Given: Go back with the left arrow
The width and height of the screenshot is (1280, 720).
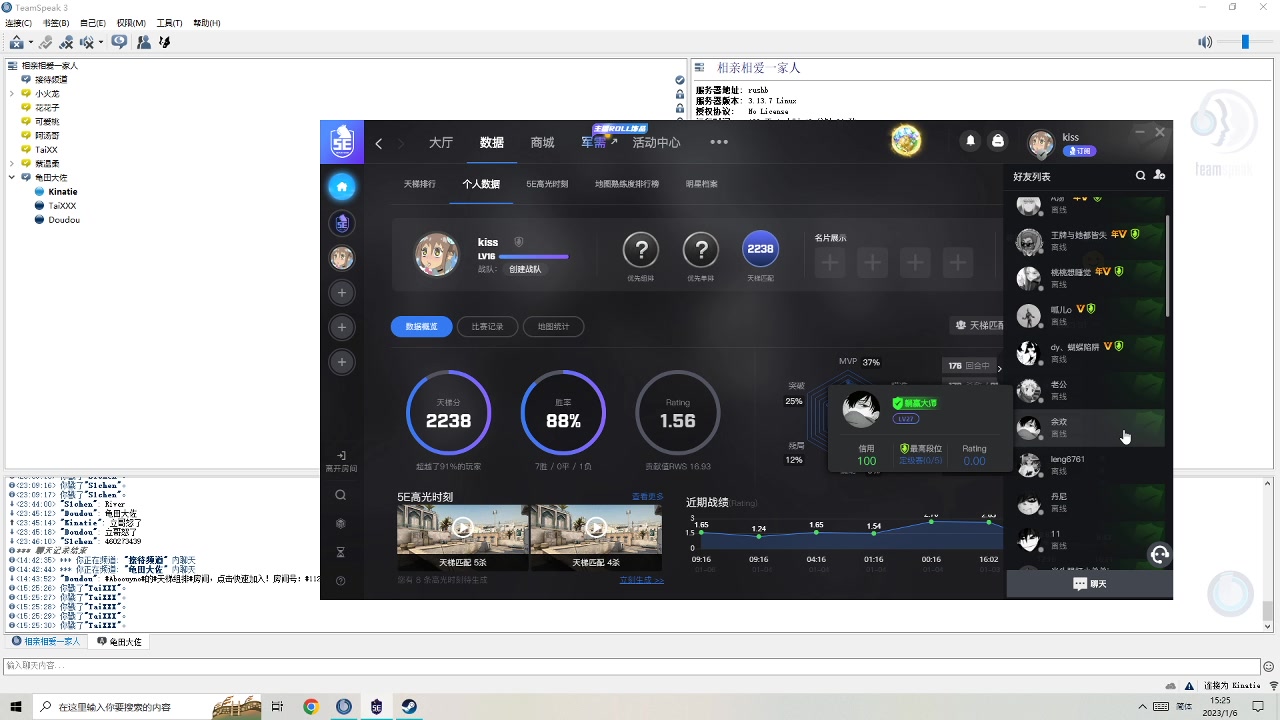Looking at the screenshot, I should click(379, 143).
